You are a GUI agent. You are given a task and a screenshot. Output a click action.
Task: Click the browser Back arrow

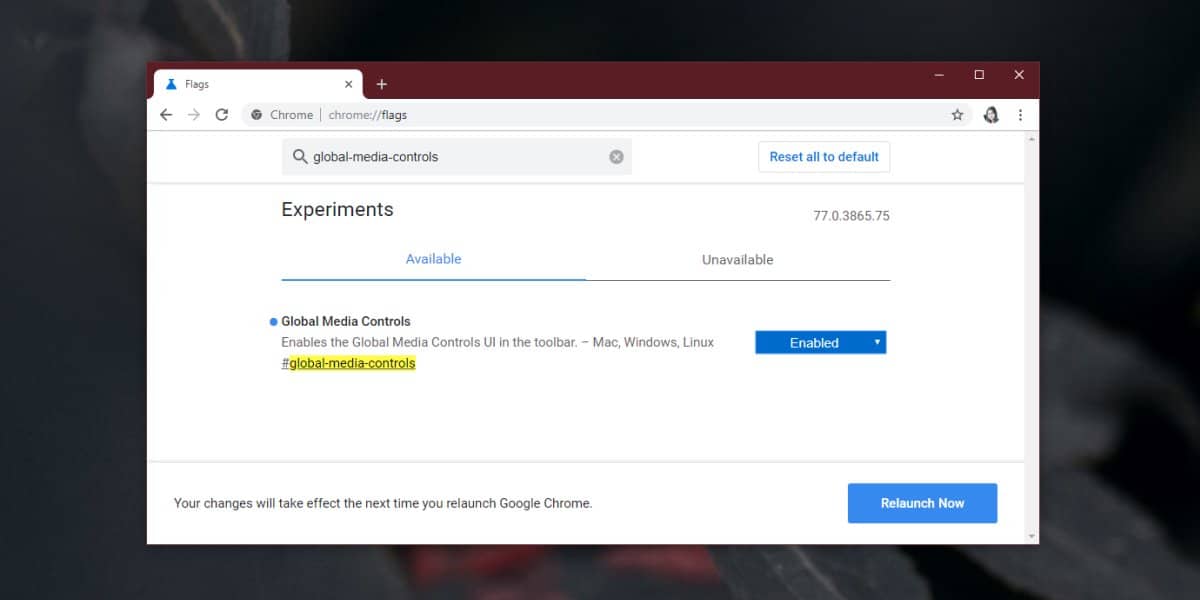pos(166,115)
